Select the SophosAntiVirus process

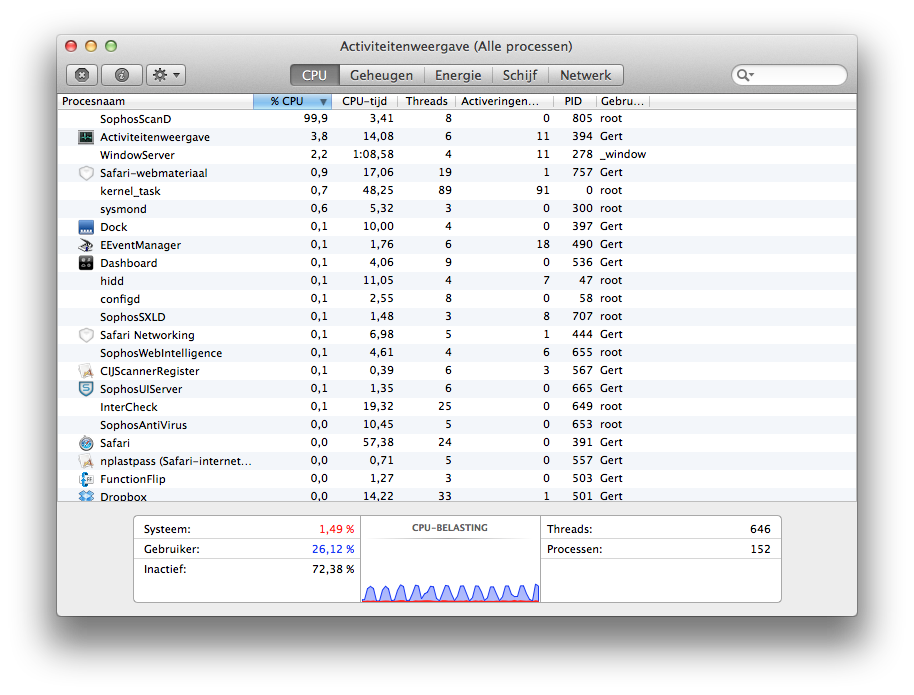[x=457, y=425]
